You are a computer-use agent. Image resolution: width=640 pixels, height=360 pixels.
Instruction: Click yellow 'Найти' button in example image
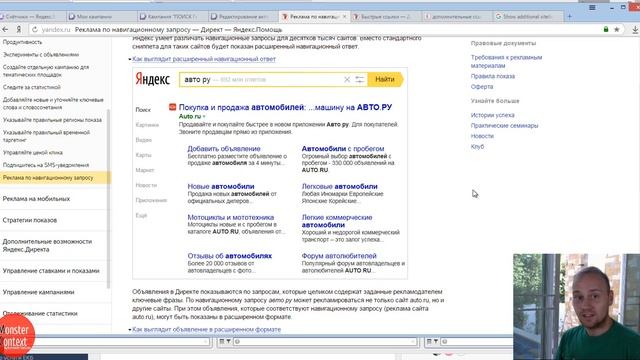point(385,79)
